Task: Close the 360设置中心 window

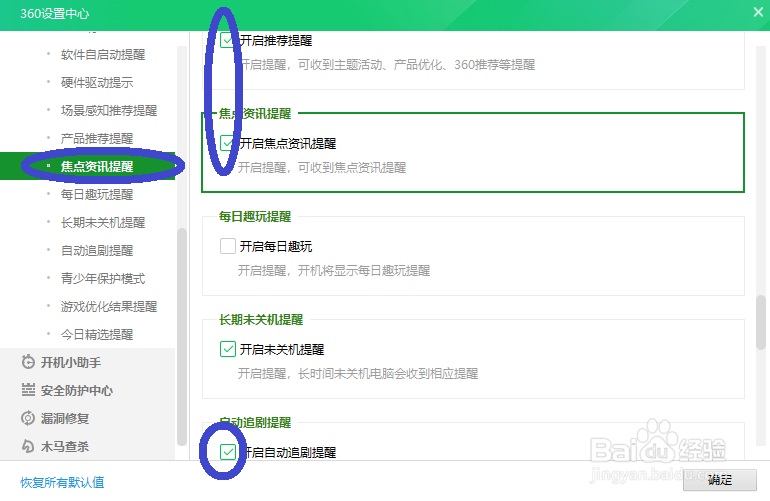Action: pos(758,12)
